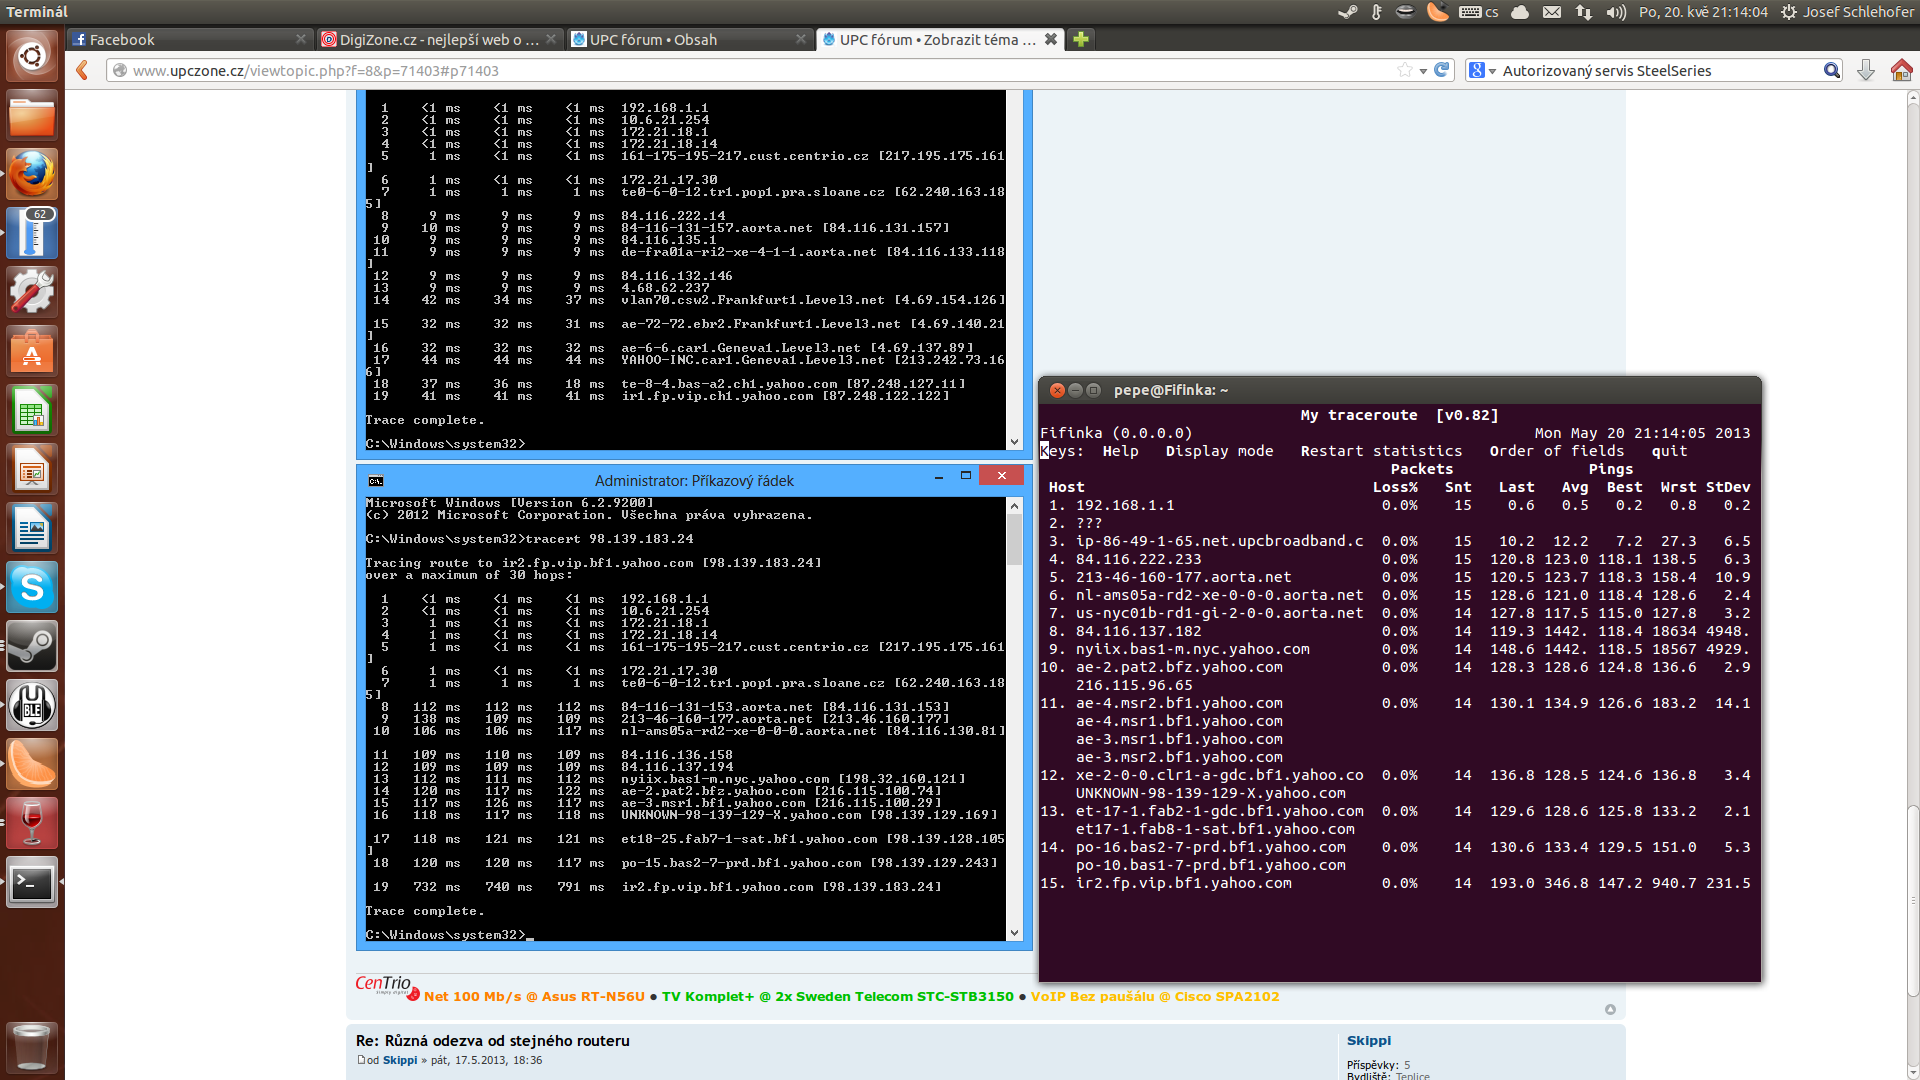
Task: Click the pepe@Fifinka terminal title bar
Action: pyautogui.click(x=1400, y=390)
